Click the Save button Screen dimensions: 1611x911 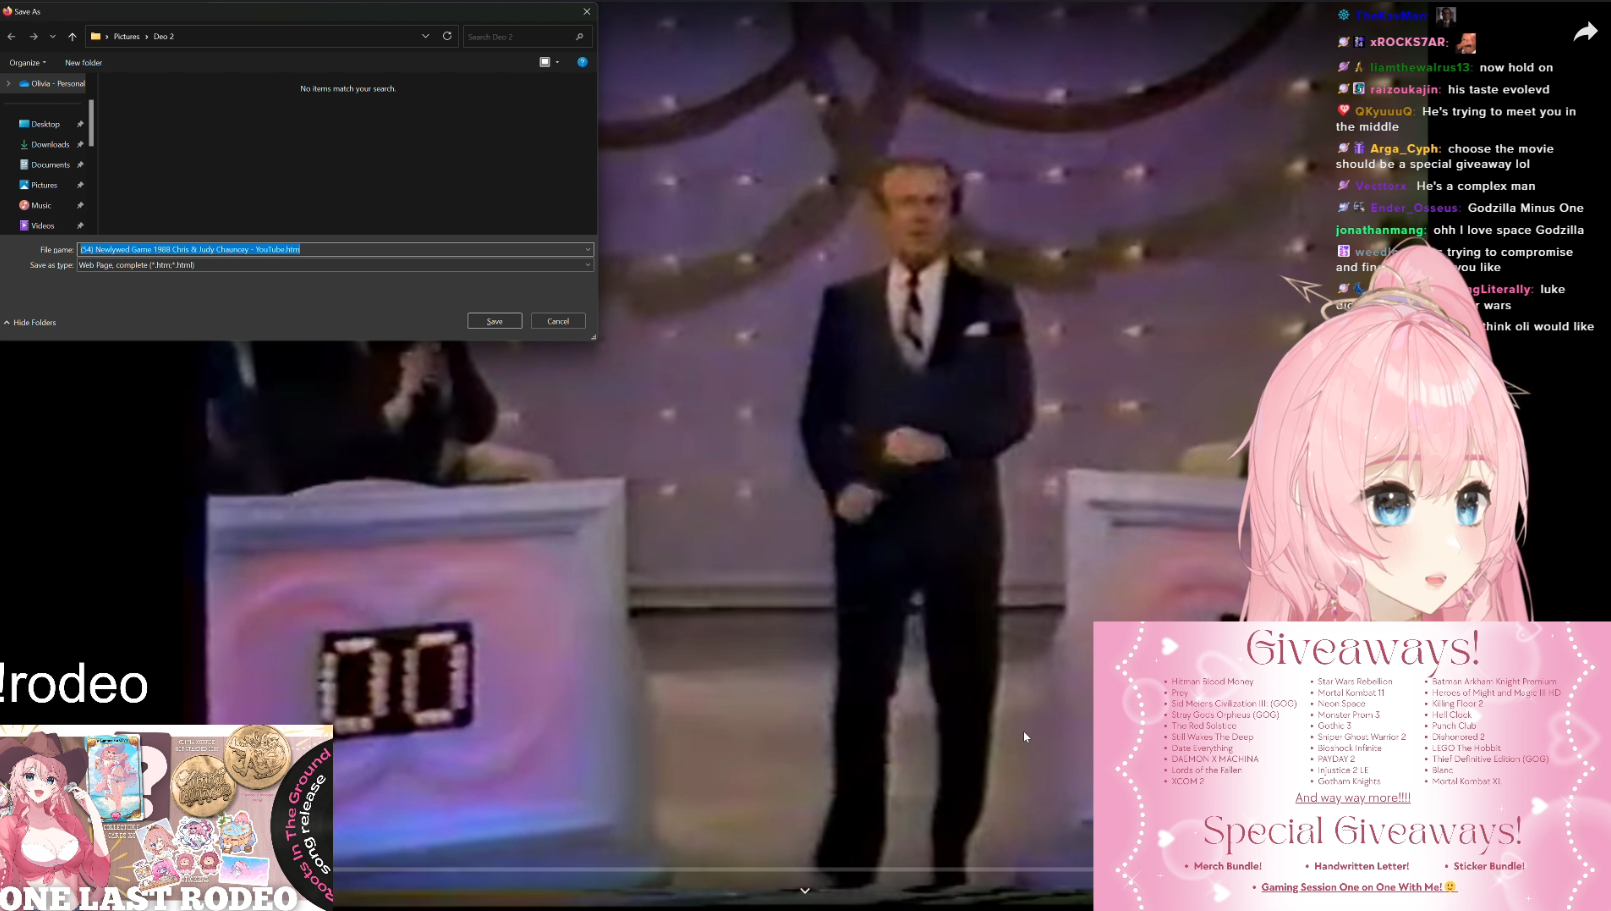pyautogui.click(x=495, y=321)
